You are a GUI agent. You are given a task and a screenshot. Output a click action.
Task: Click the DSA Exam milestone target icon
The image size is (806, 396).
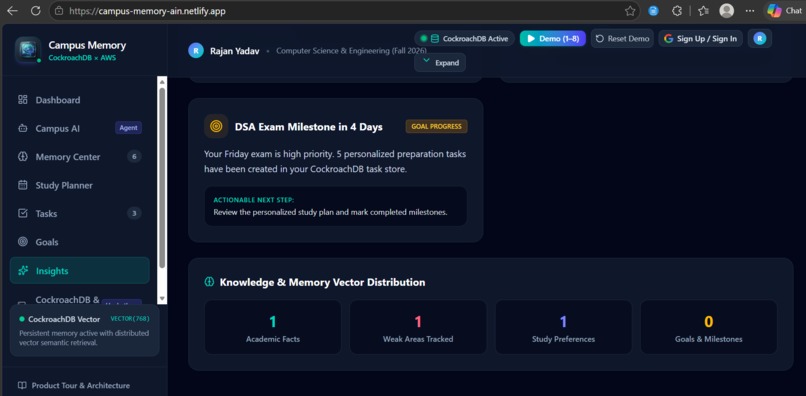tap(216, 127)
